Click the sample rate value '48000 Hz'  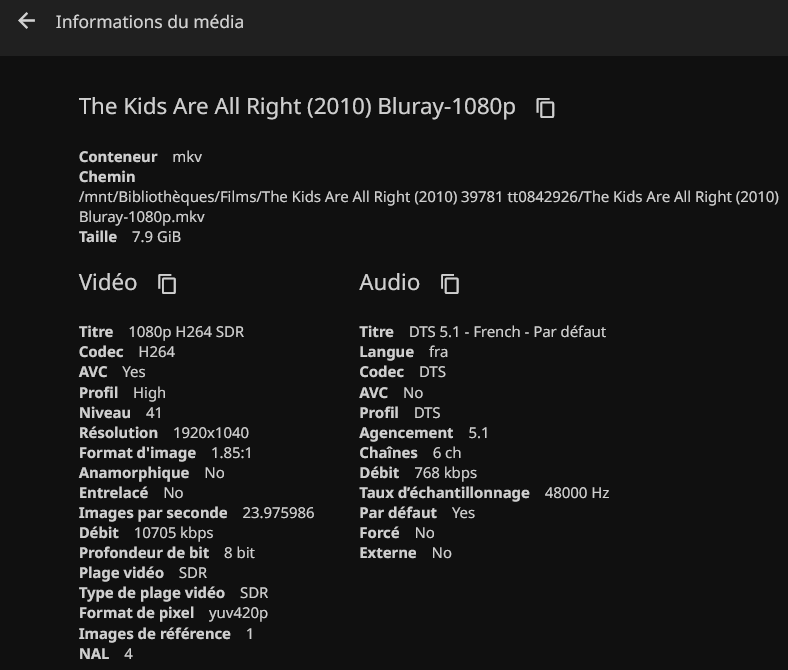(x=577, y=493)
